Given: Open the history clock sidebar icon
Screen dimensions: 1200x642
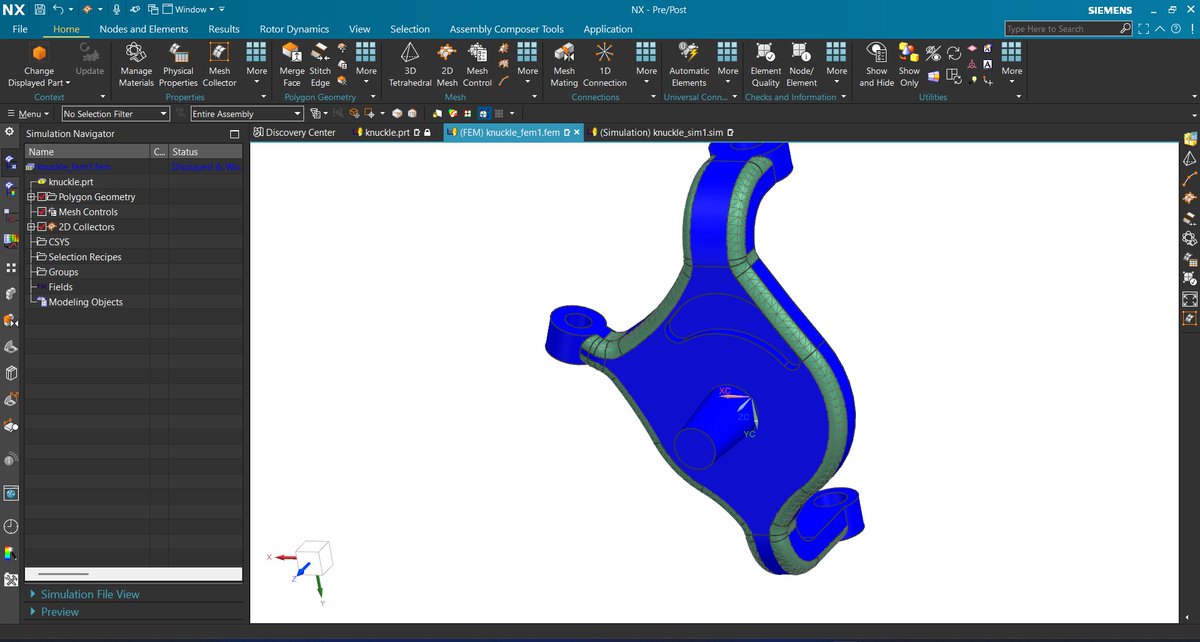Looking at the screenshot, I should [11, 526].
